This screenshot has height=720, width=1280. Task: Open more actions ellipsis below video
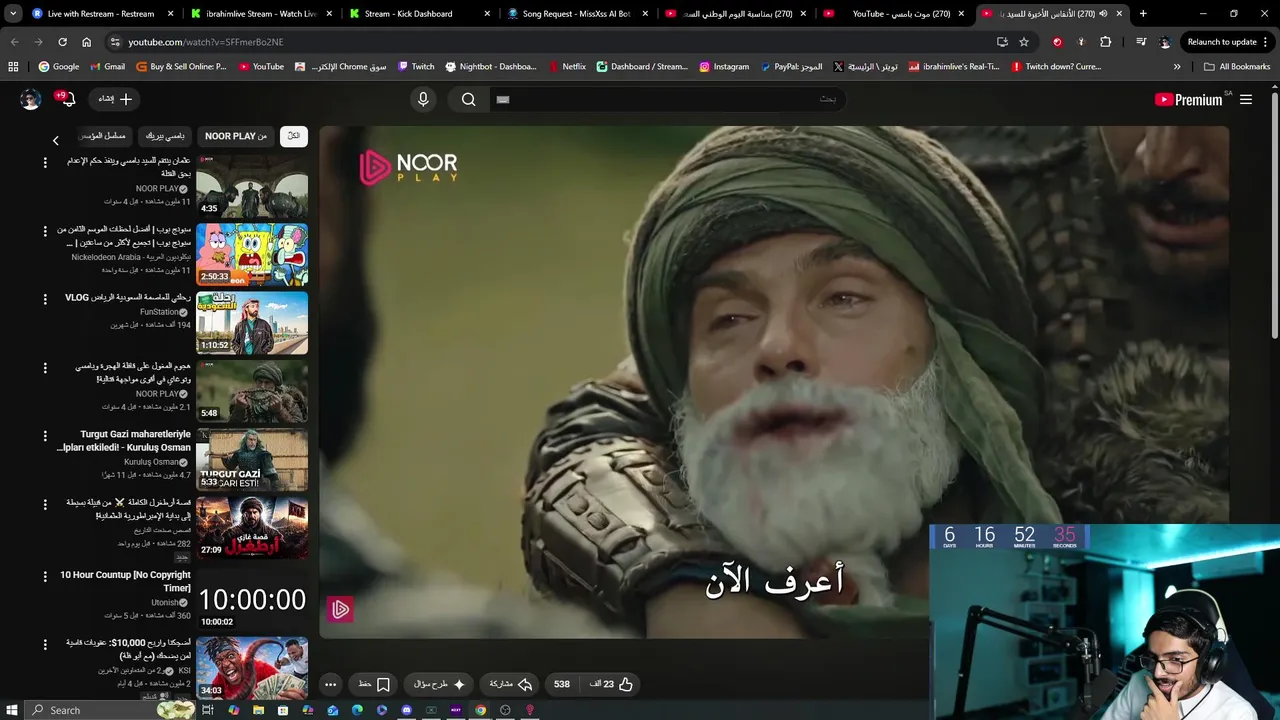330,684
